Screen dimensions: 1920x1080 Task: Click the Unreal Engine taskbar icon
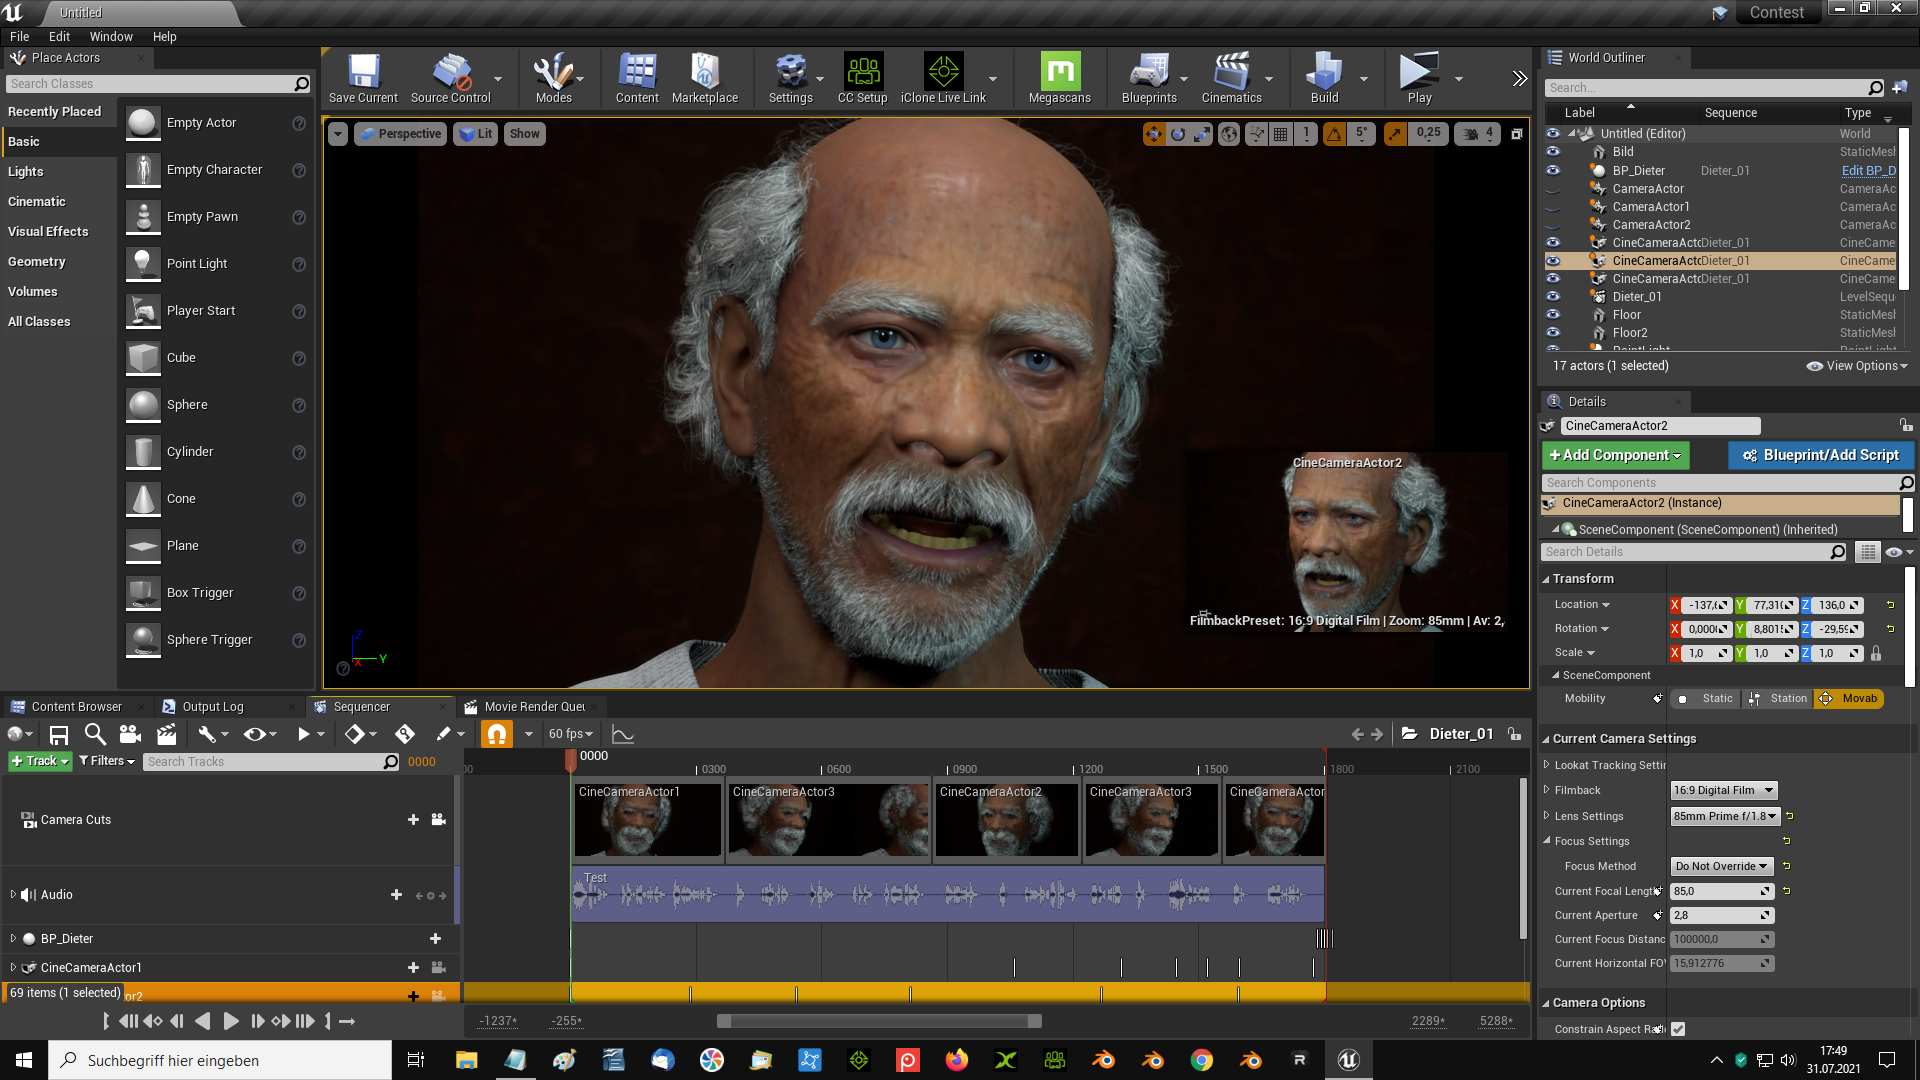(1348, 1060)
